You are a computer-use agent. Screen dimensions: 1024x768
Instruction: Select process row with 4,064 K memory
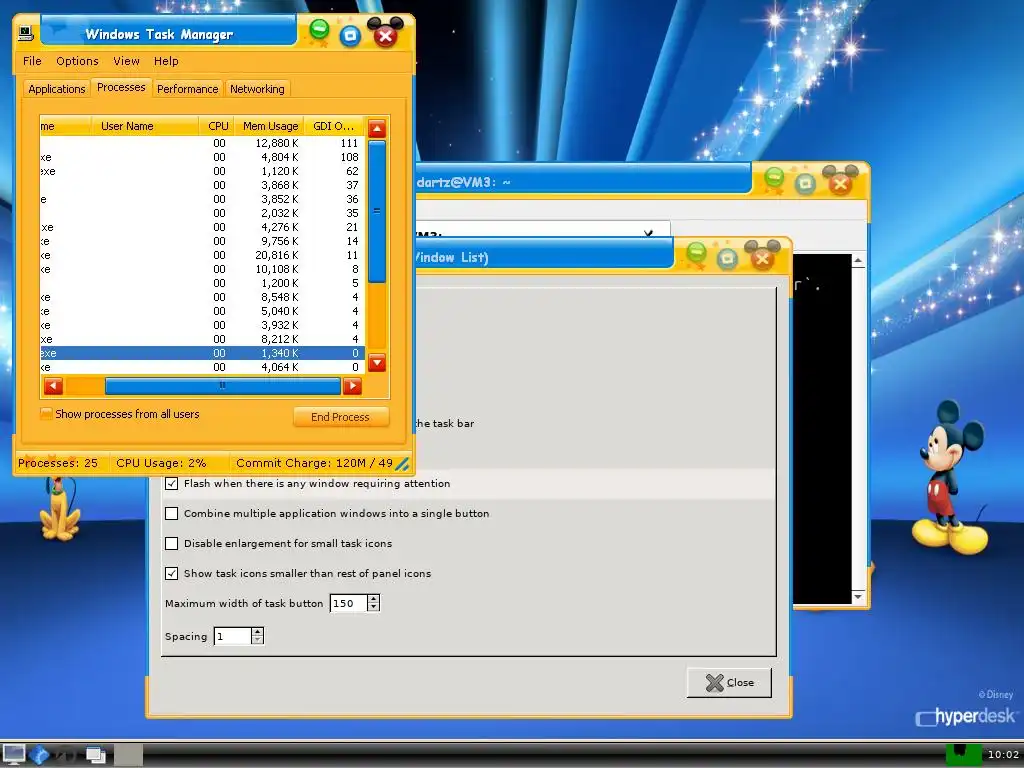(202, 367)
